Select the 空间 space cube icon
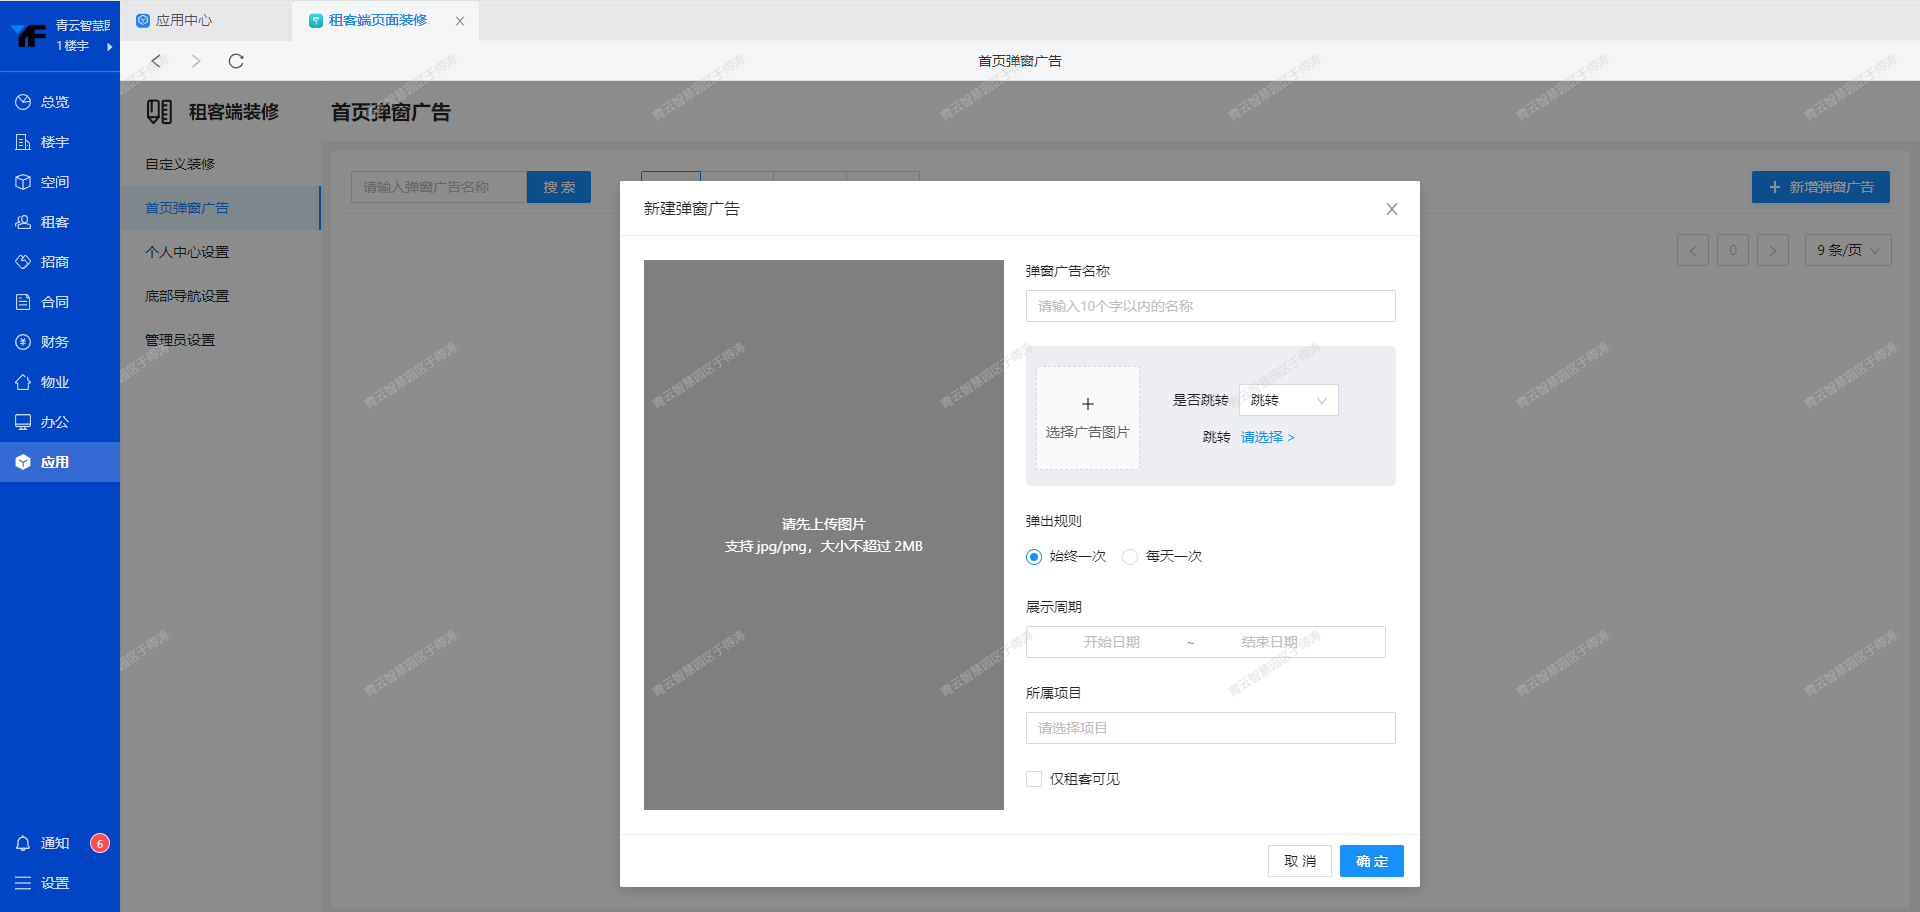 click(23, 182)
